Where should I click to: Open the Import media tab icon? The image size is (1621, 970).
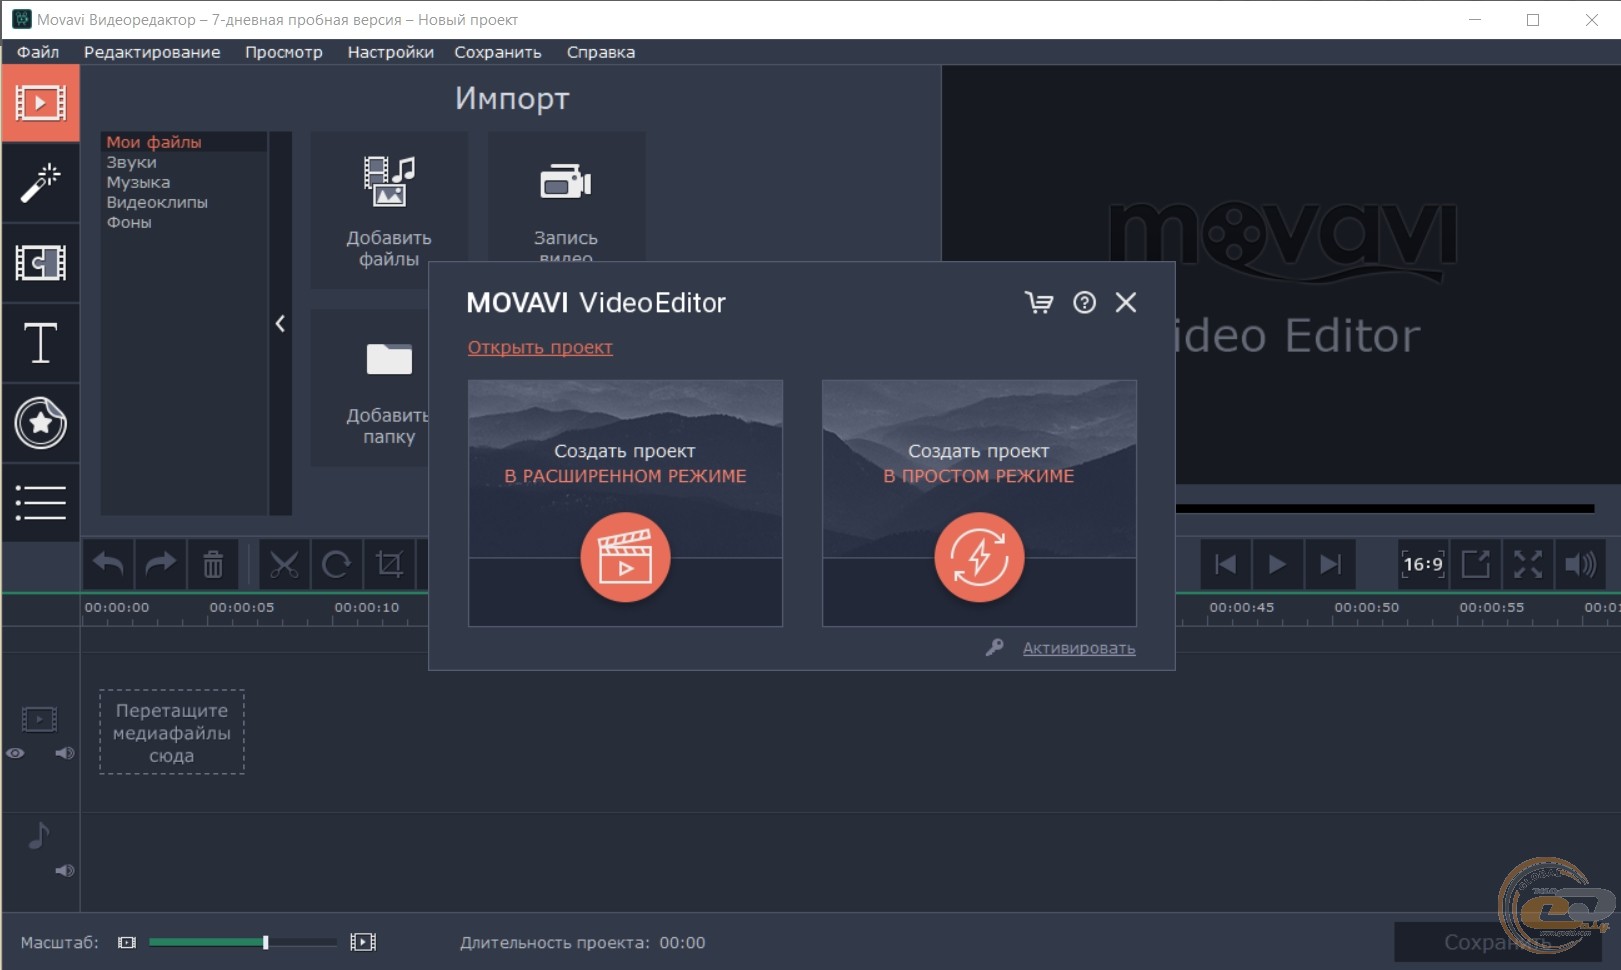point(40,103)
